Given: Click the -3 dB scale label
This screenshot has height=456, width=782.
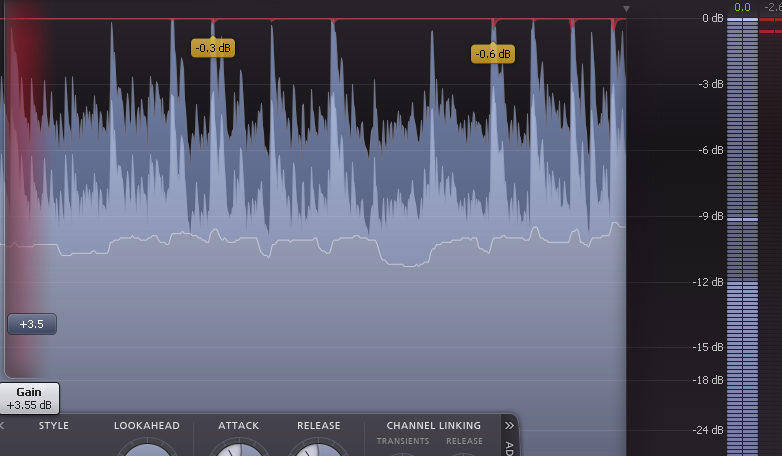Looking at the screenshot, I should click(711, 84).
